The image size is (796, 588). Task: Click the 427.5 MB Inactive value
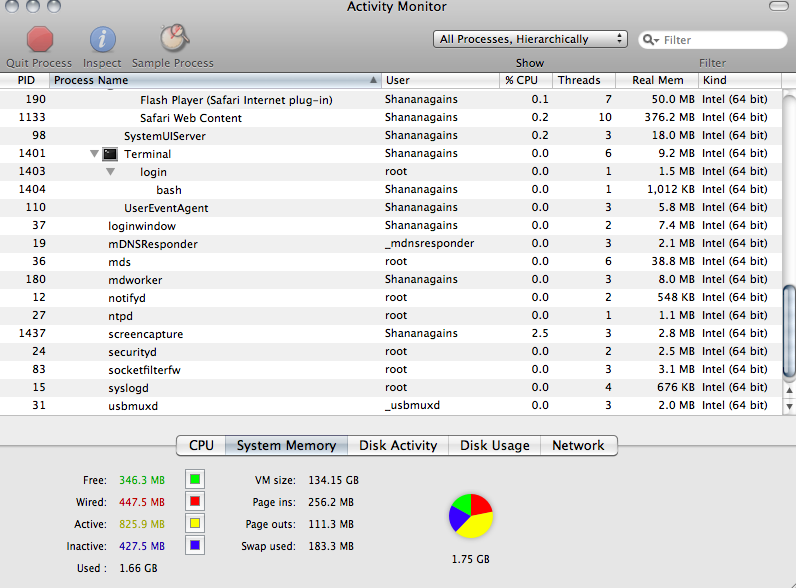coord(142,546)
